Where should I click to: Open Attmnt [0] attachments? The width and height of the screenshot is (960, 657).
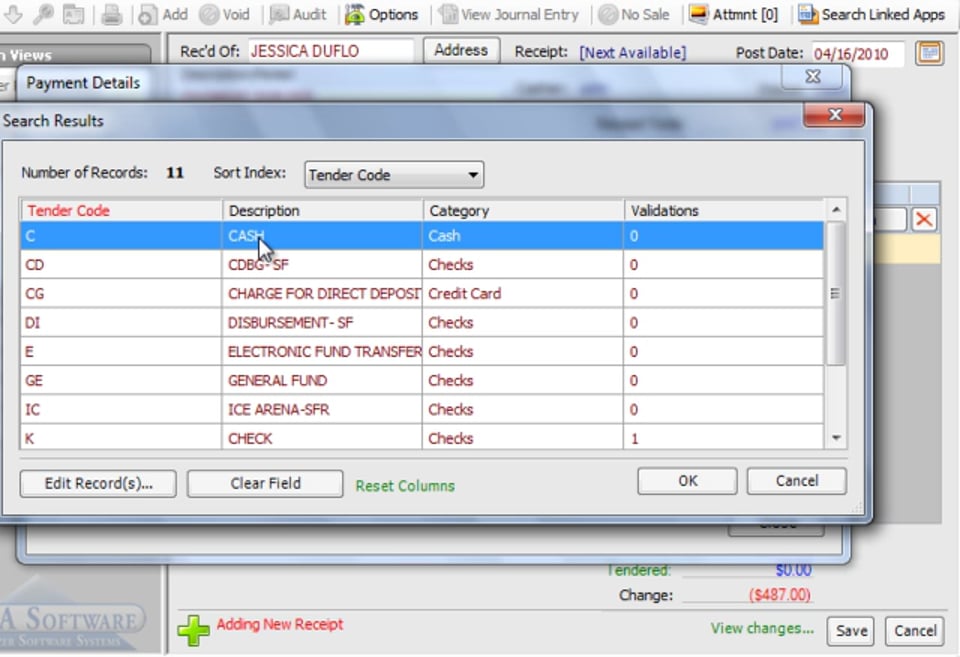coord(733,14)
